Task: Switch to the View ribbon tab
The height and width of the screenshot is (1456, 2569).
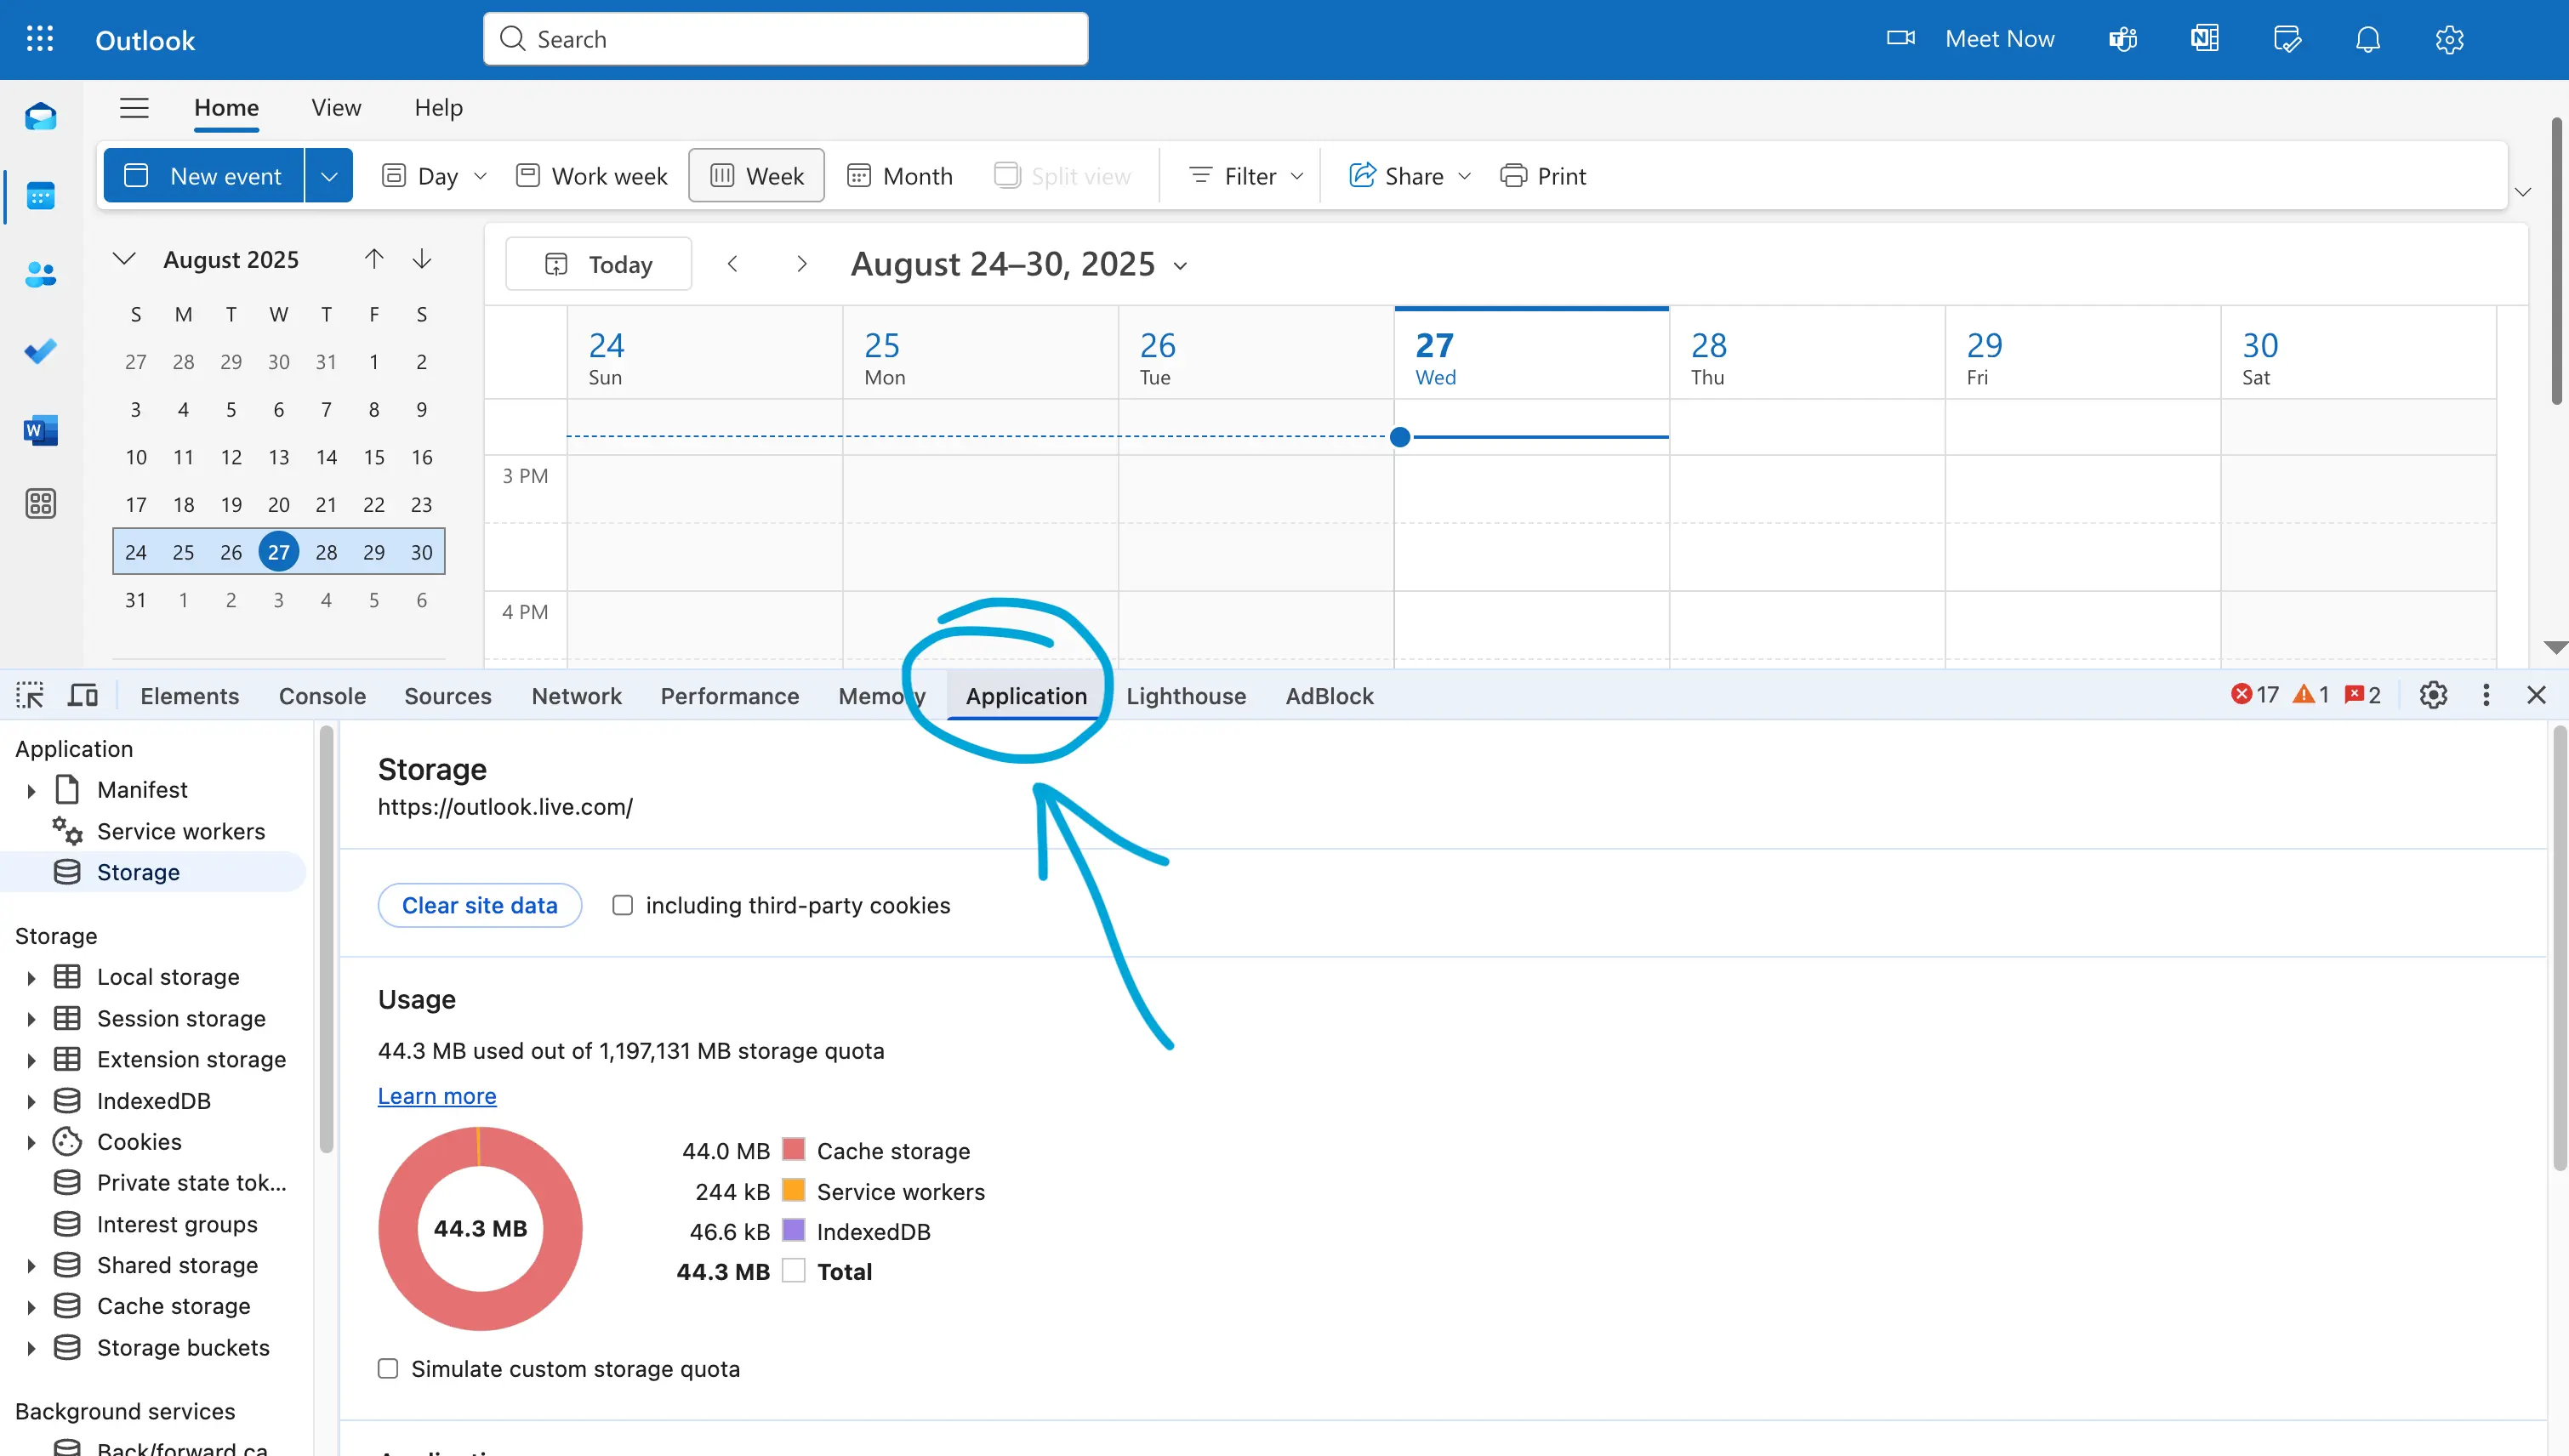Action: pos(336,108)
